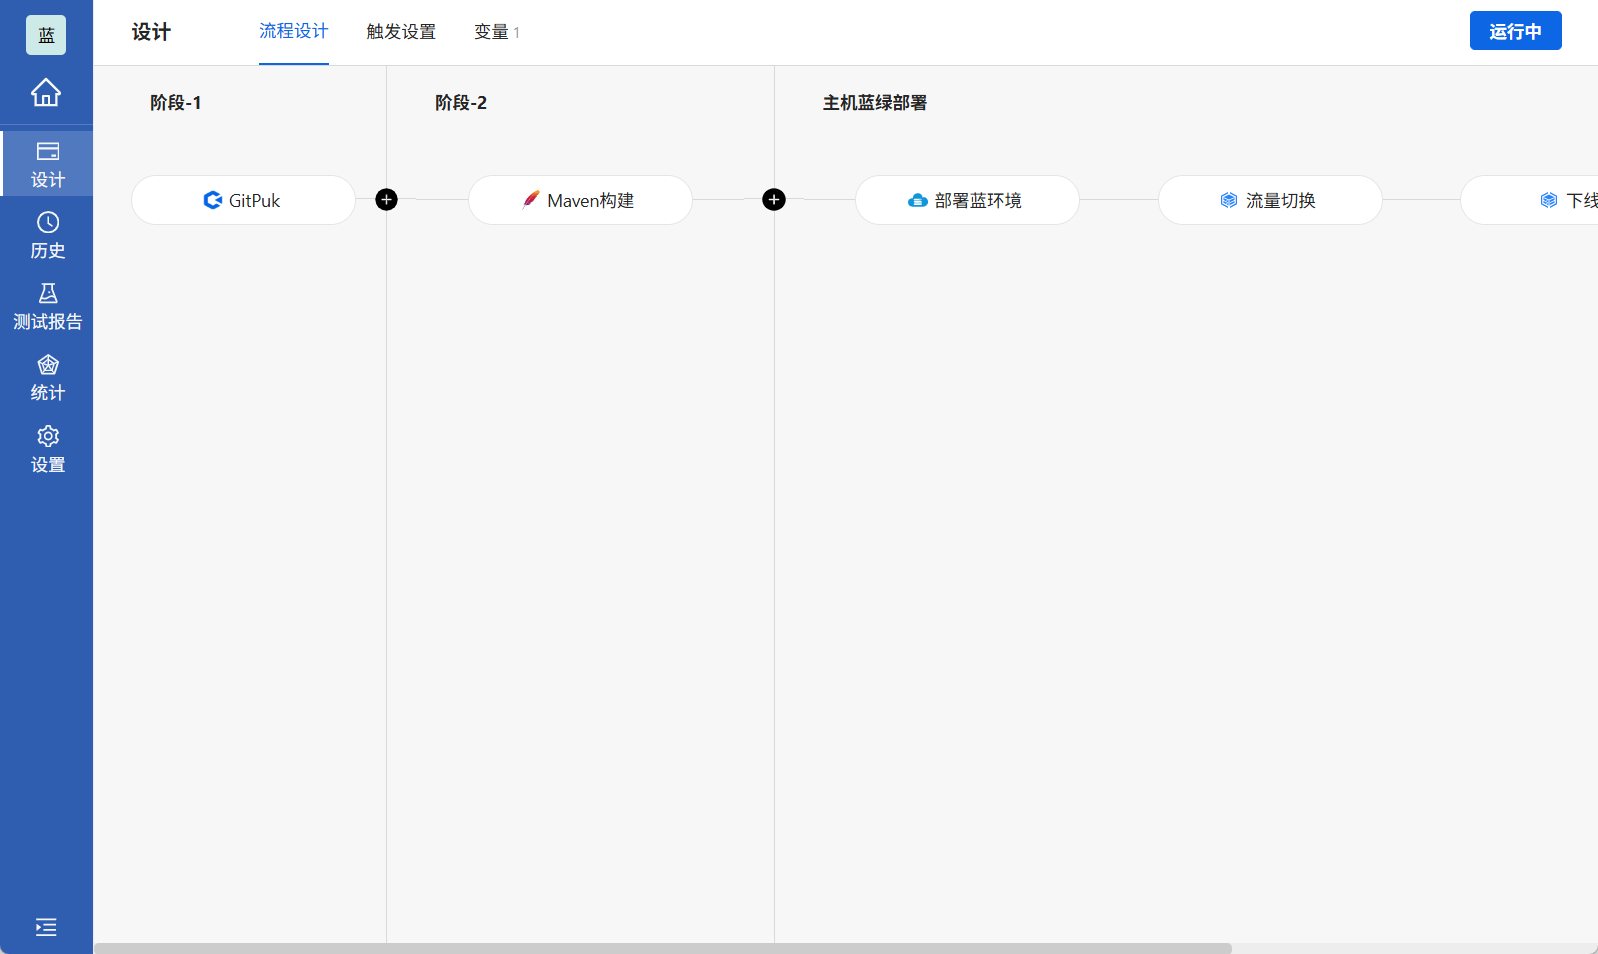
Task: Open 设计 in the sidebar
Action: coord(47,164)
